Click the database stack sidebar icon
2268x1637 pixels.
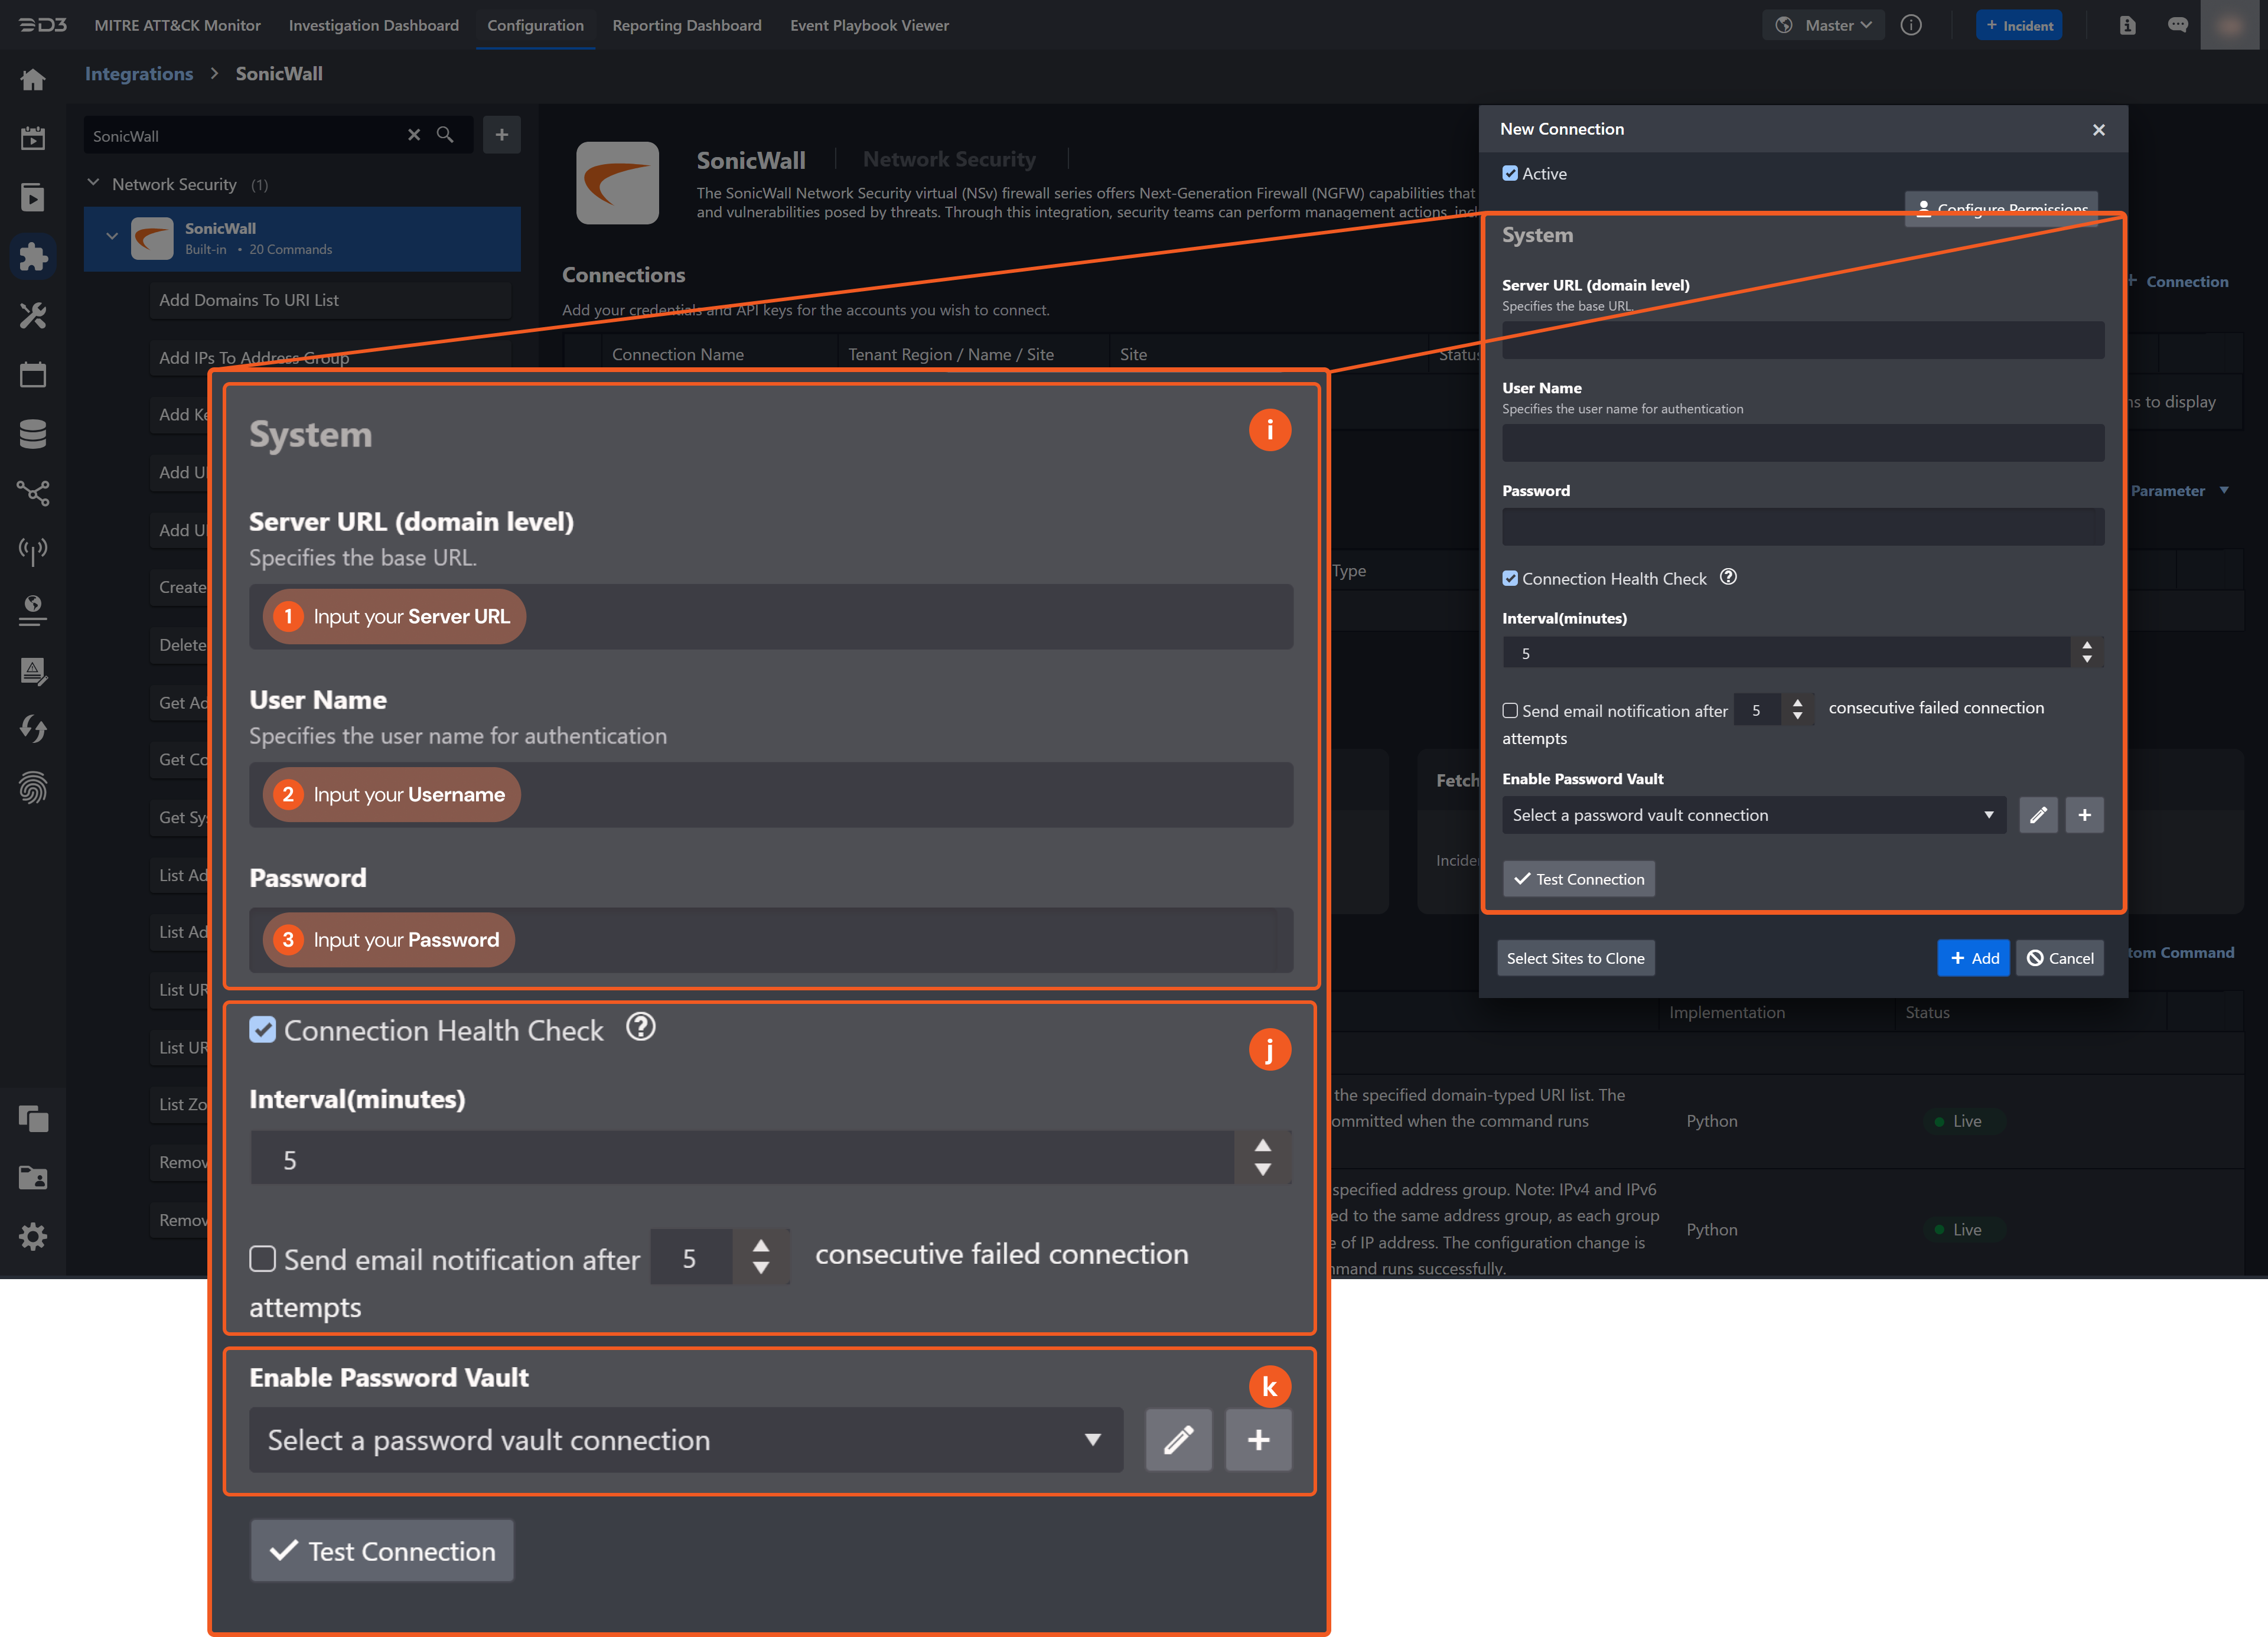coord(33,434)
